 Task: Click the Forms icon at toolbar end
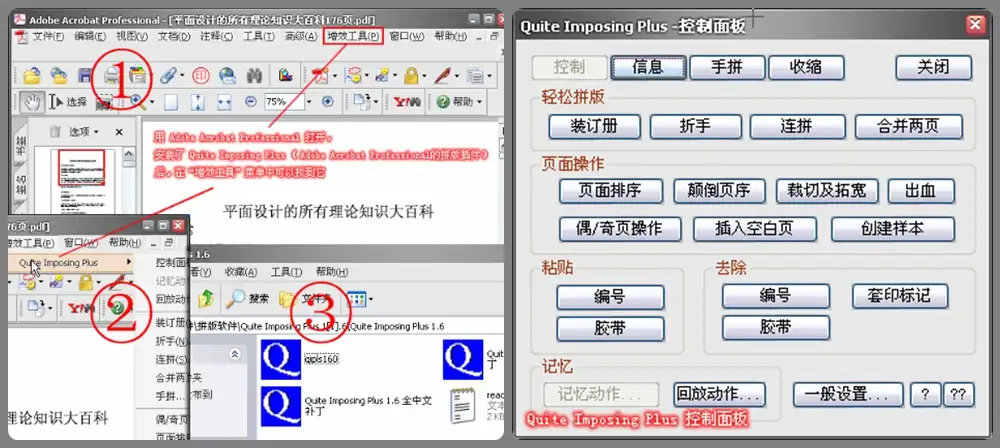pyautogui.click(x=475, y=76)
